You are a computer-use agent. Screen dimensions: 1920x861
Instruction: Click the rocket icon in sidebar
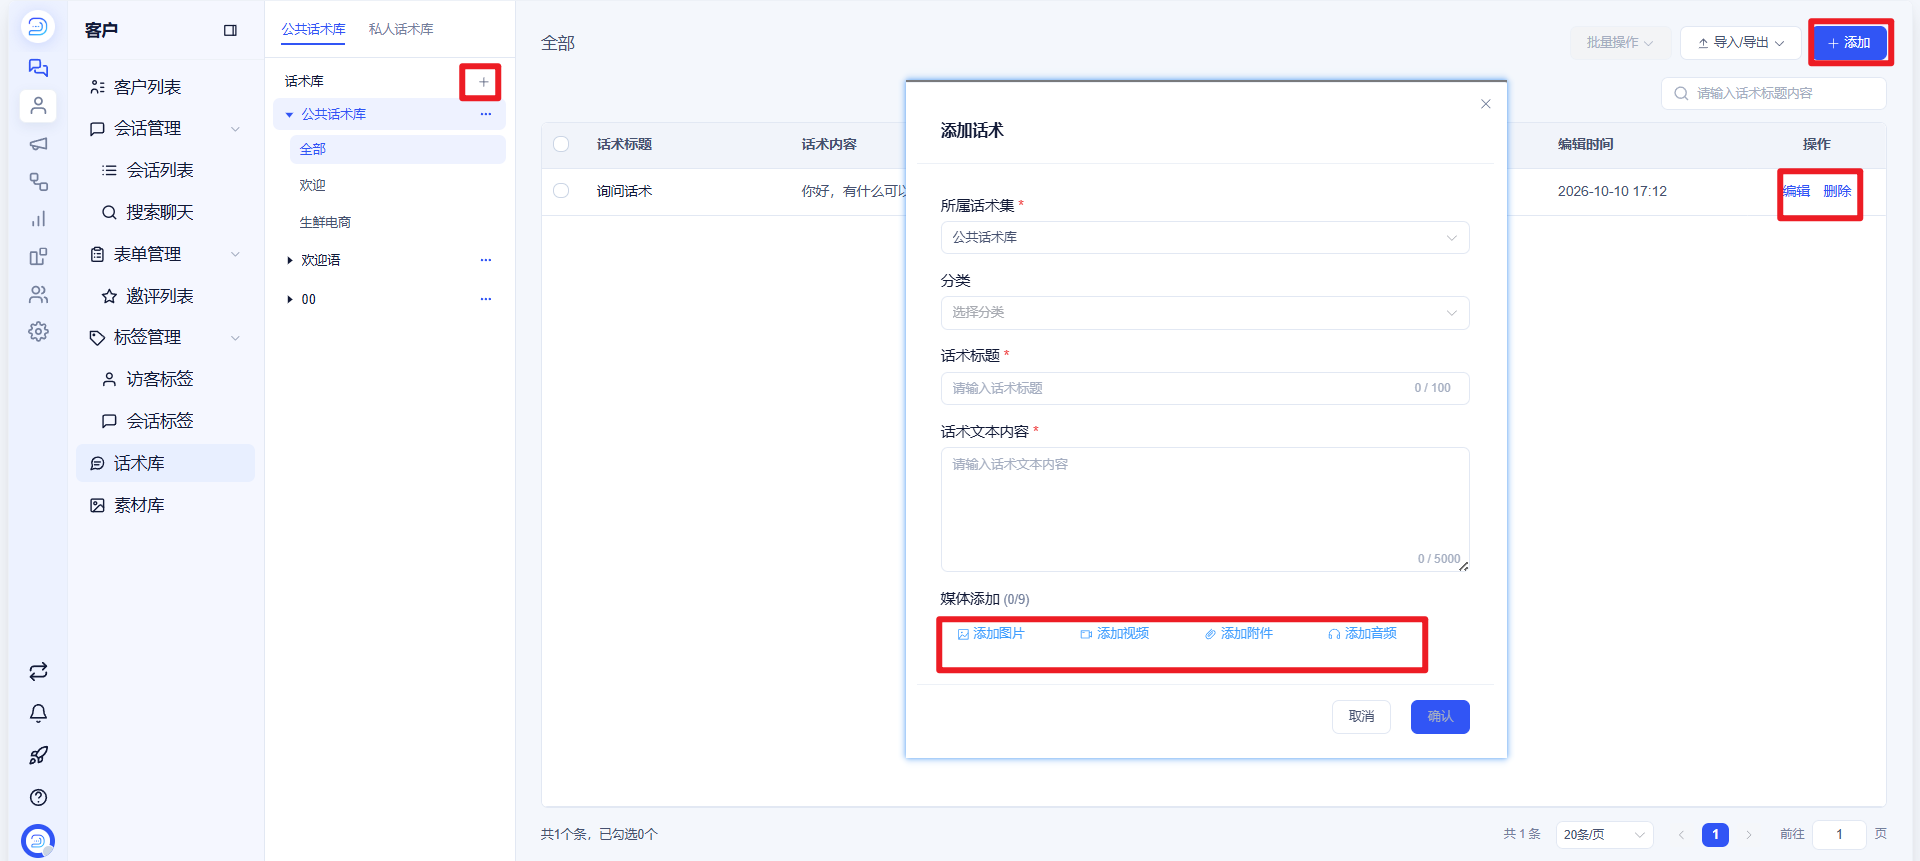click(x=38, y=756)
